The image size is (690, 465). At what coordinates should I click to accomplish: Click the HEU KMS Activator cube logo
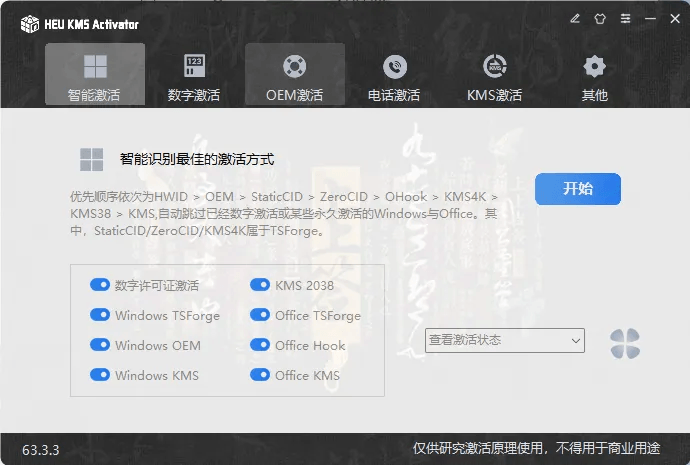click(29, 24)
